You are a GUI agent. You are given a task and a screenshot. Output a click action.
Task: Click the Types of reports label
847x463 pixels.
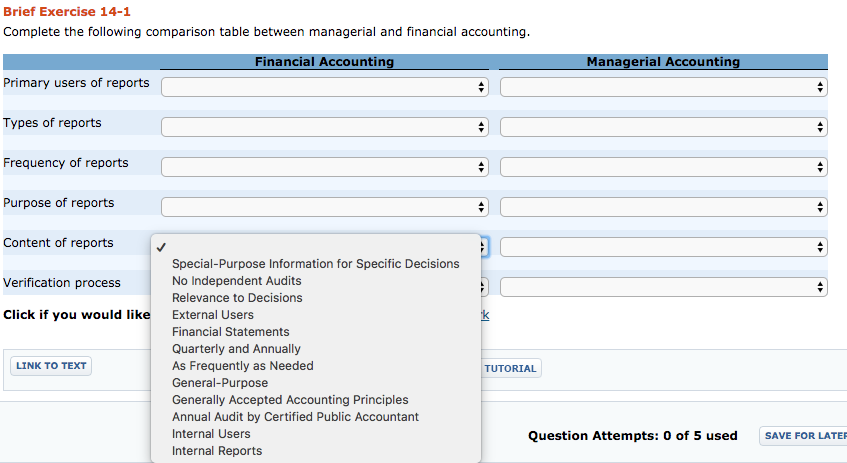52,123
